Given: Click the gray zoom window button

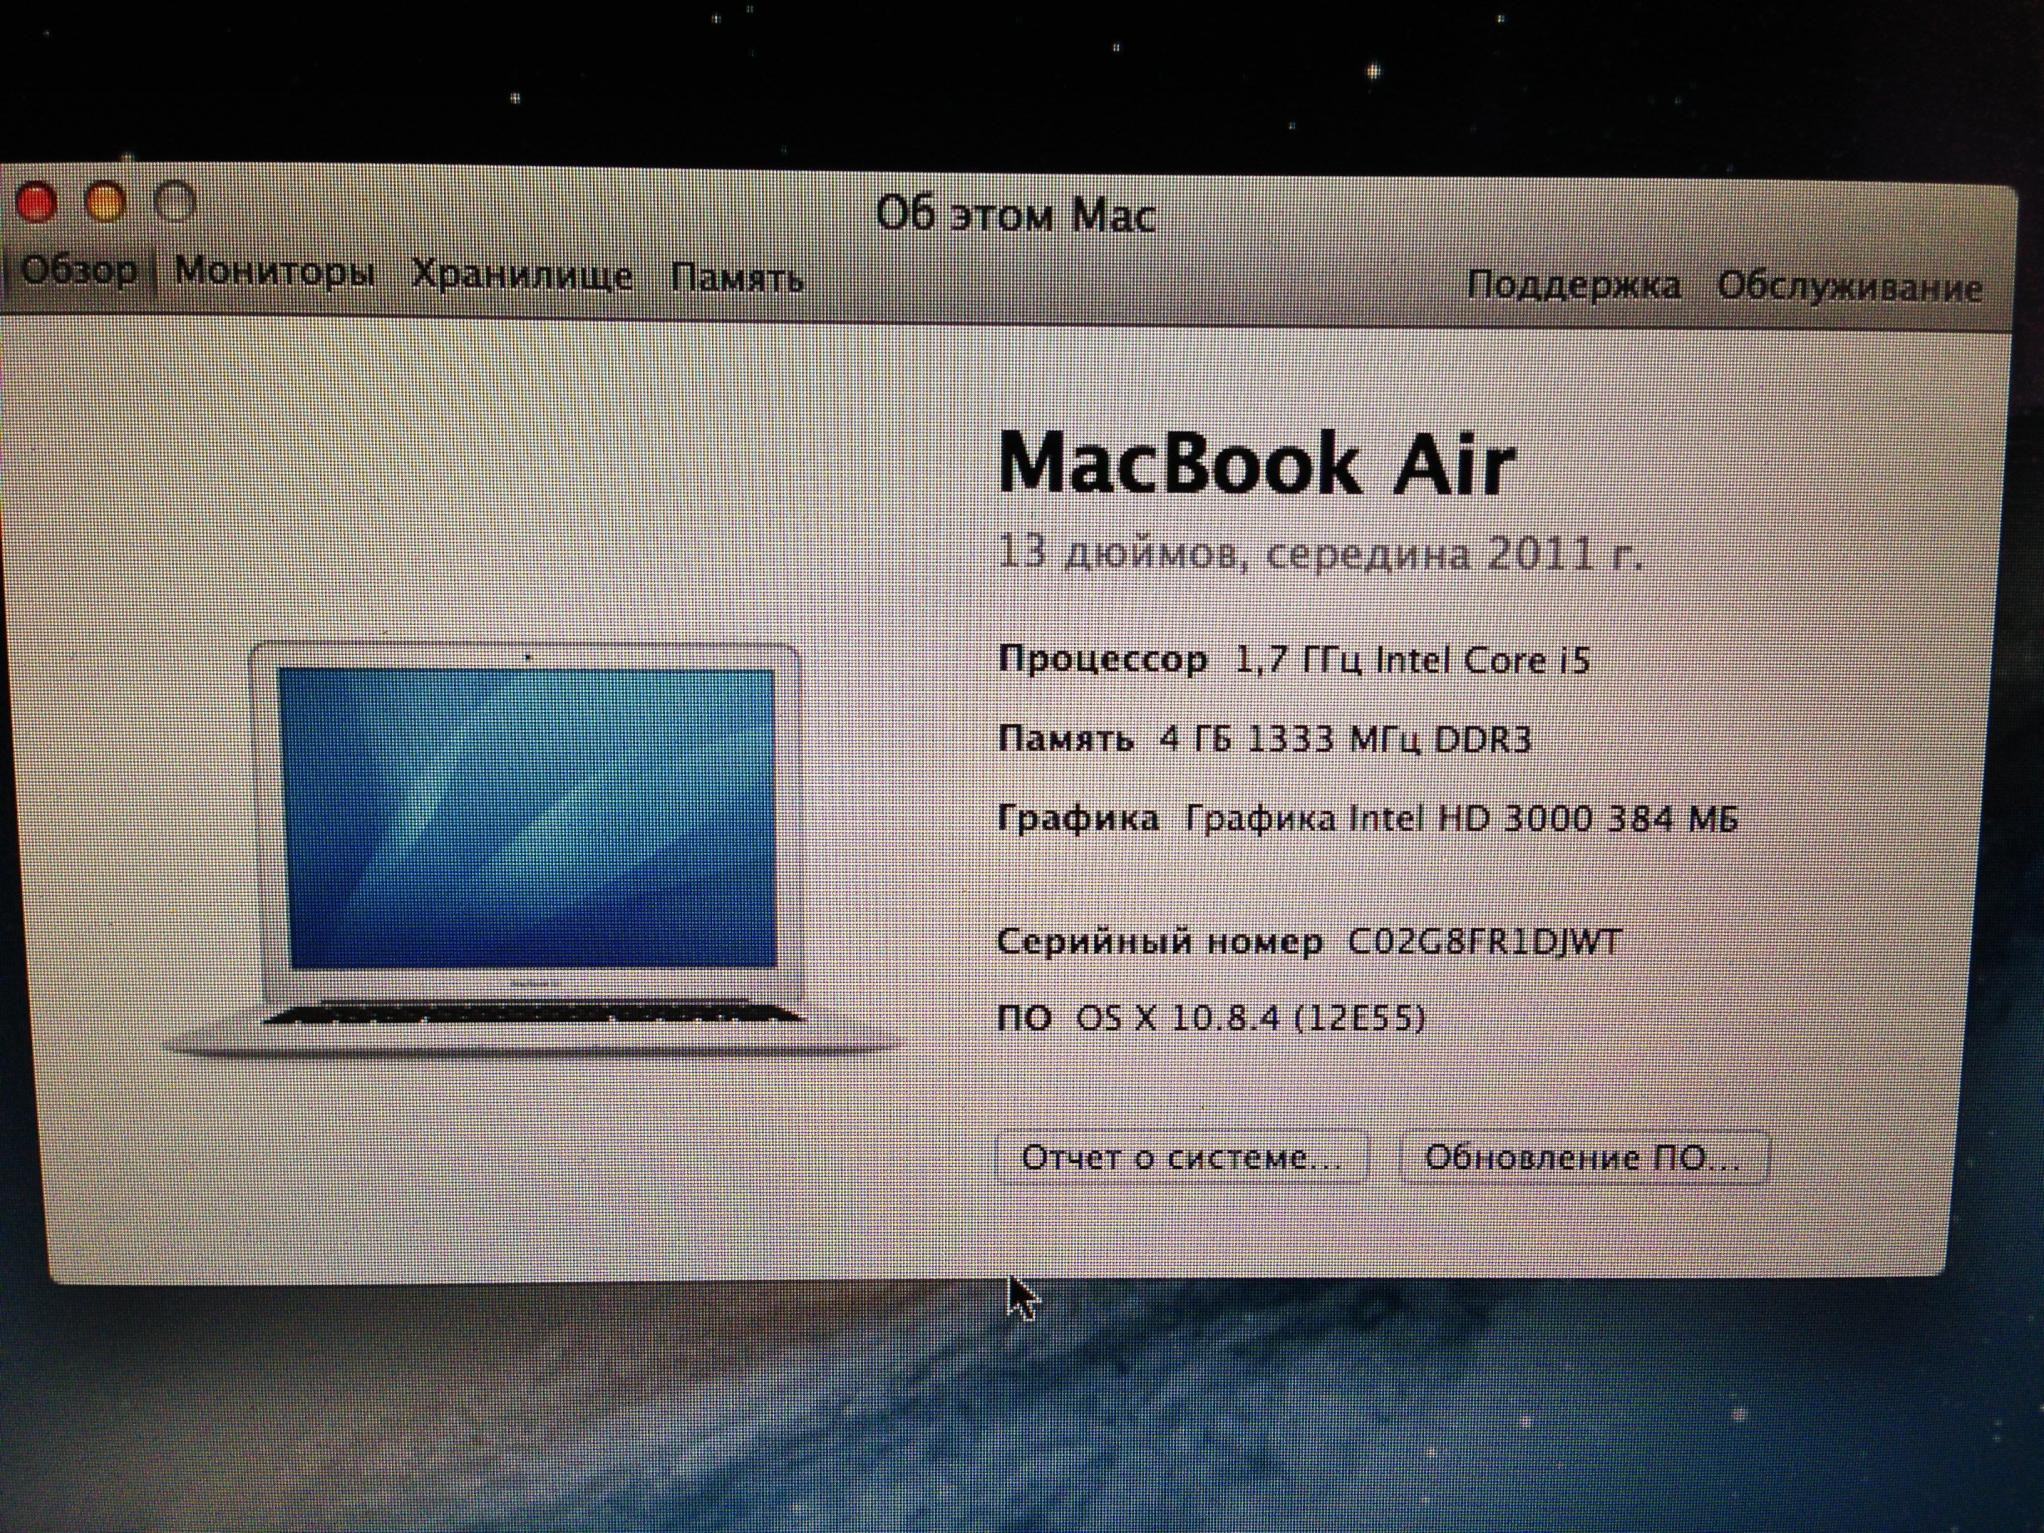Looking at the screenshot, I should 174,202.
